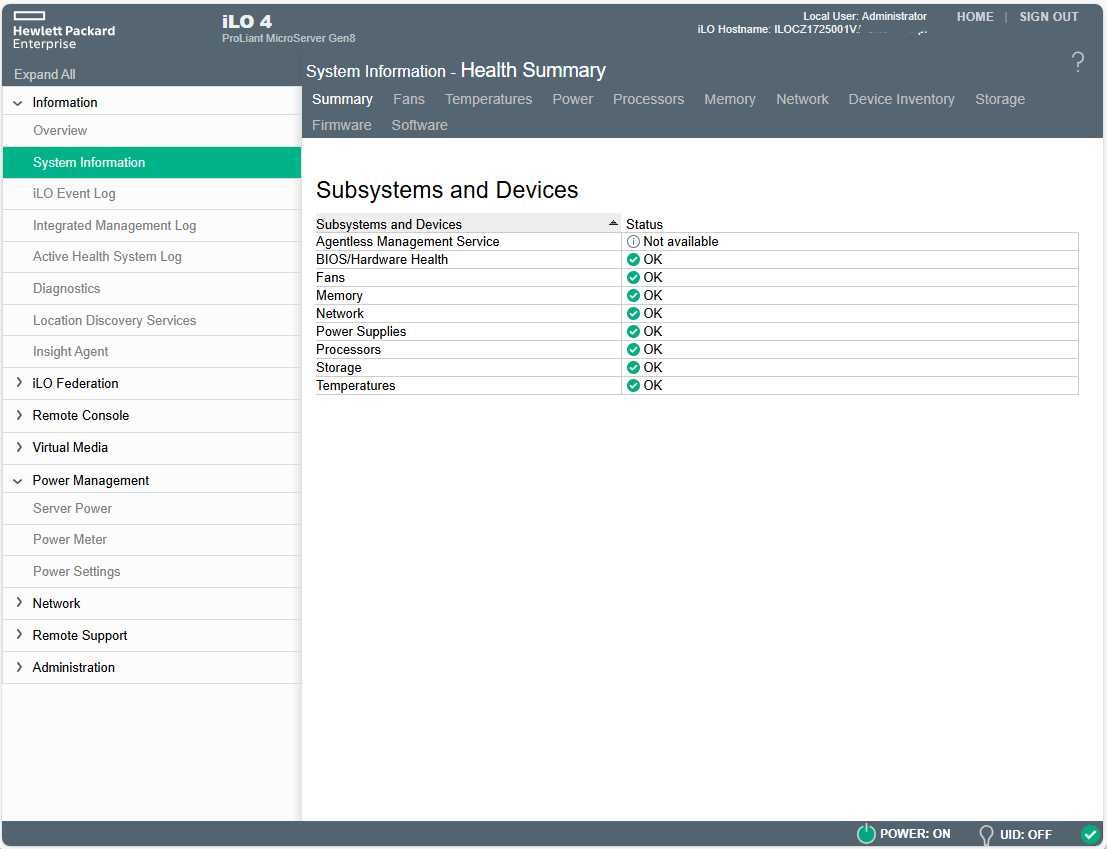
Task: Click the green health checkmark in footer
Action: click(x=1089, y=833)
